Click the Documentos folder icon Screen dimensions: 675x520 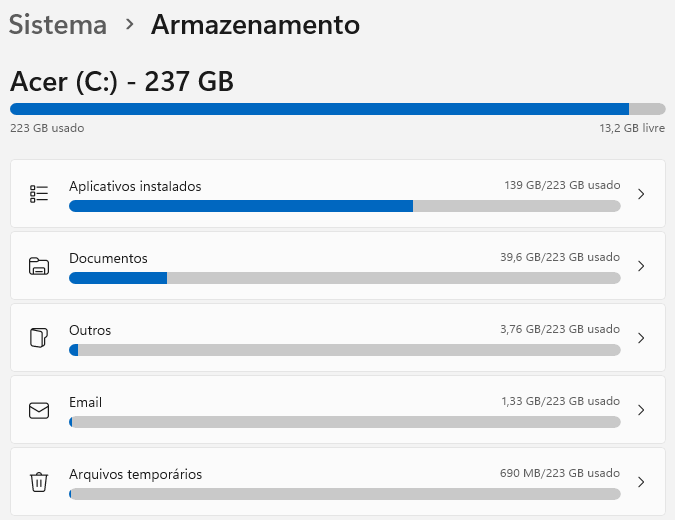[x=39, y=266]
